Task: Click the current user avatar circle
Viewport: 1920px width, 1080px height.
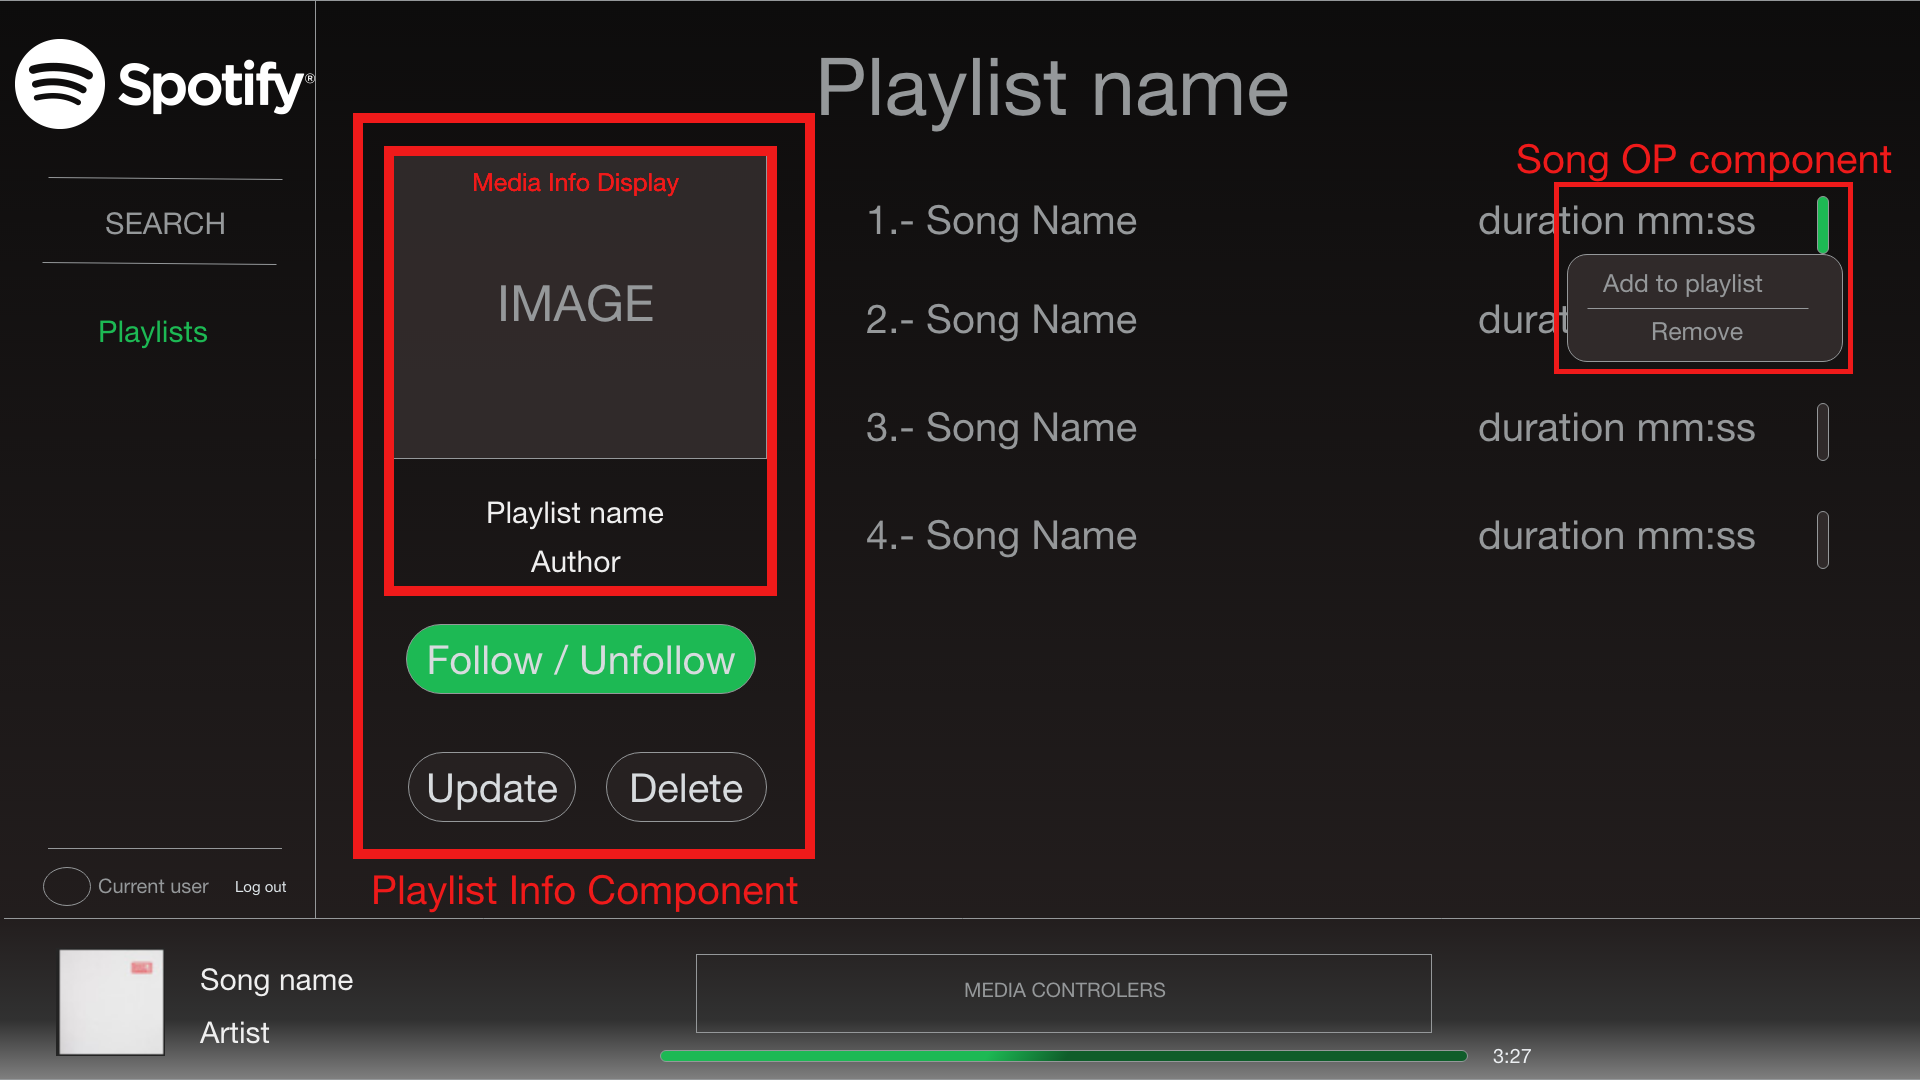Action: [x=67, y=886]
